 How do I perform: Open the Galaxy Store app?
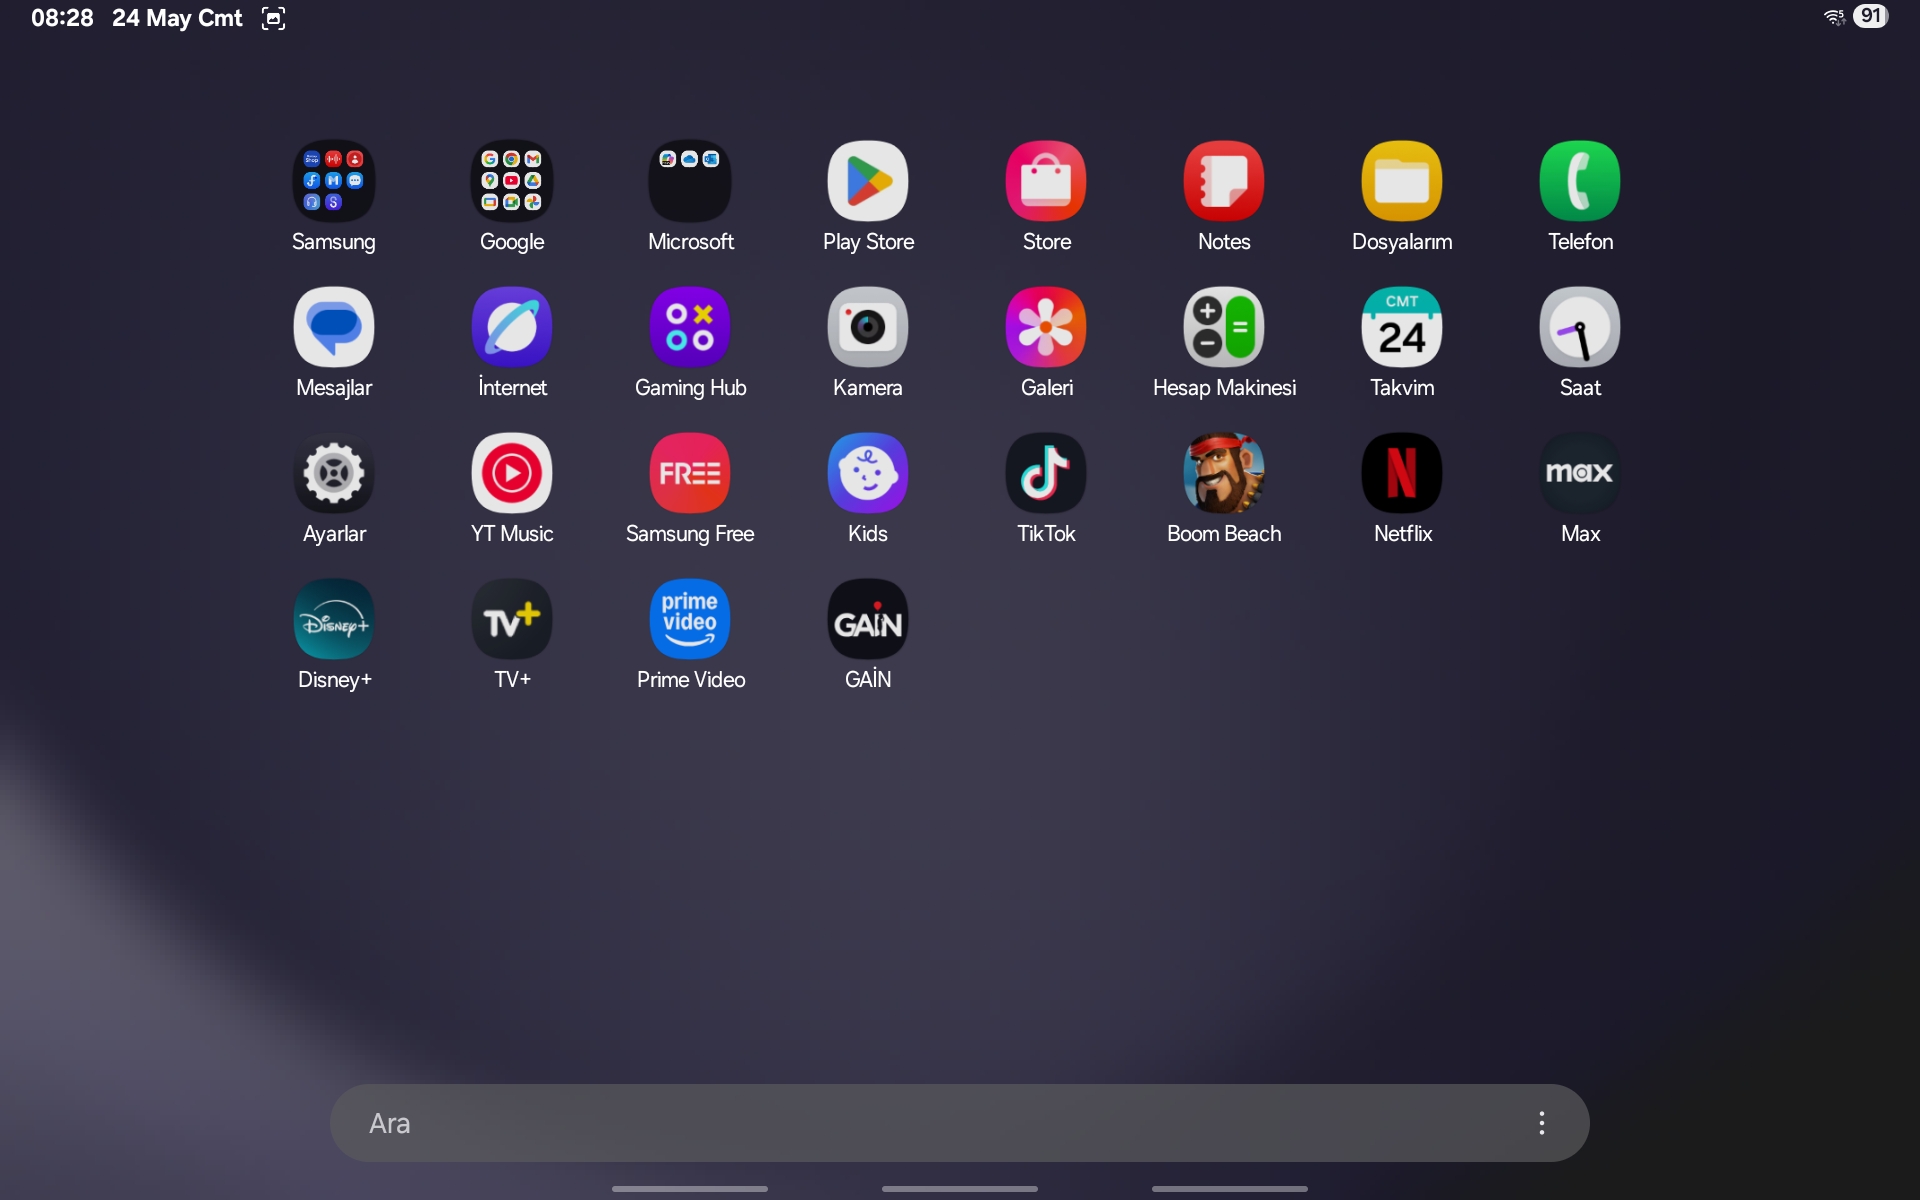tap(1046, 181)
